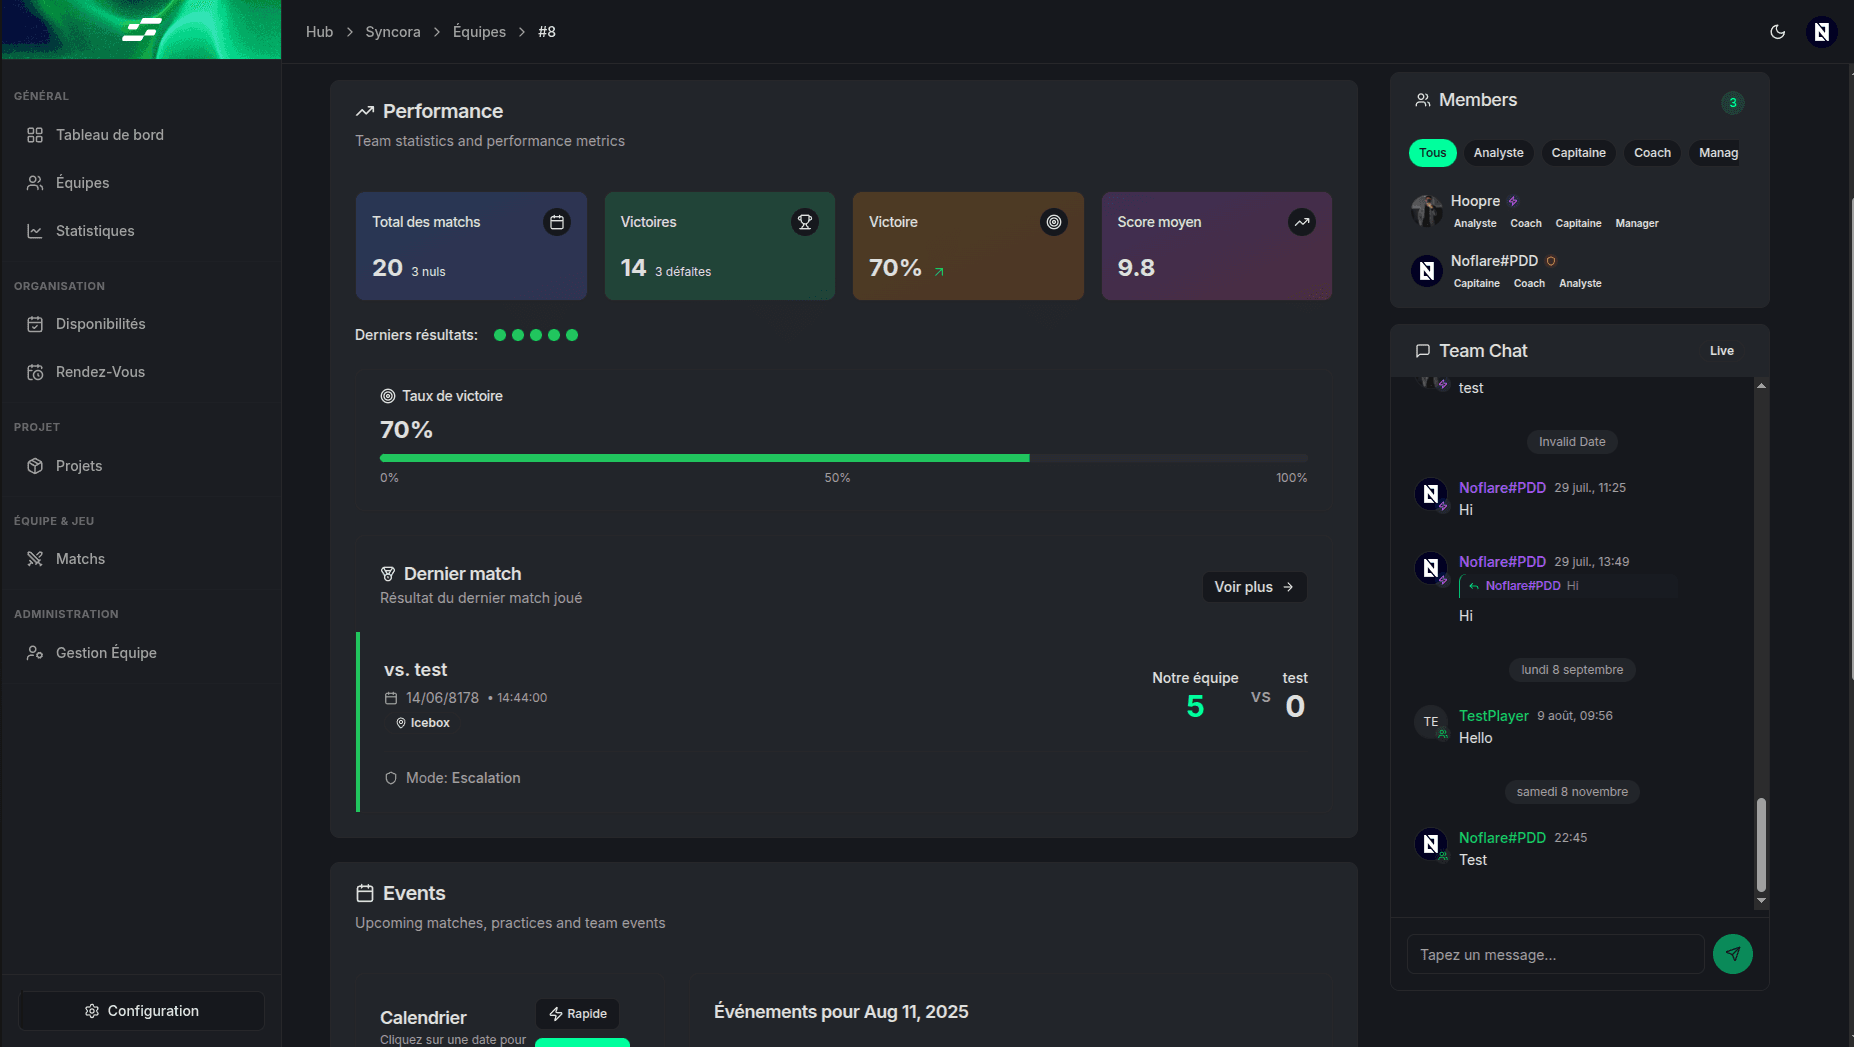Send the chat message with the paper plane button
This screenshot has width=1854, height=1047.
pyautogui.click(x=1732, y=954)
